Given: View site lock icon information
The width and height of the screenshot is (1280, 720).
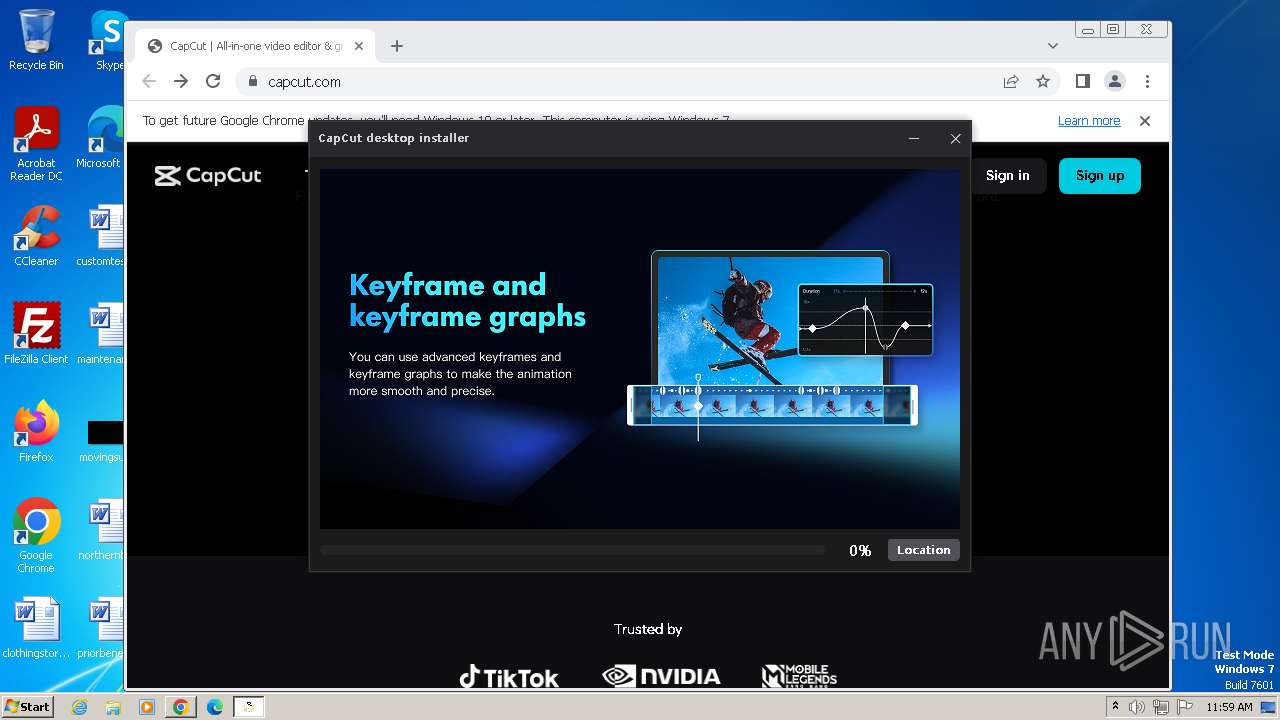Looking at the screenshot, I should click(x=253, y=82).
